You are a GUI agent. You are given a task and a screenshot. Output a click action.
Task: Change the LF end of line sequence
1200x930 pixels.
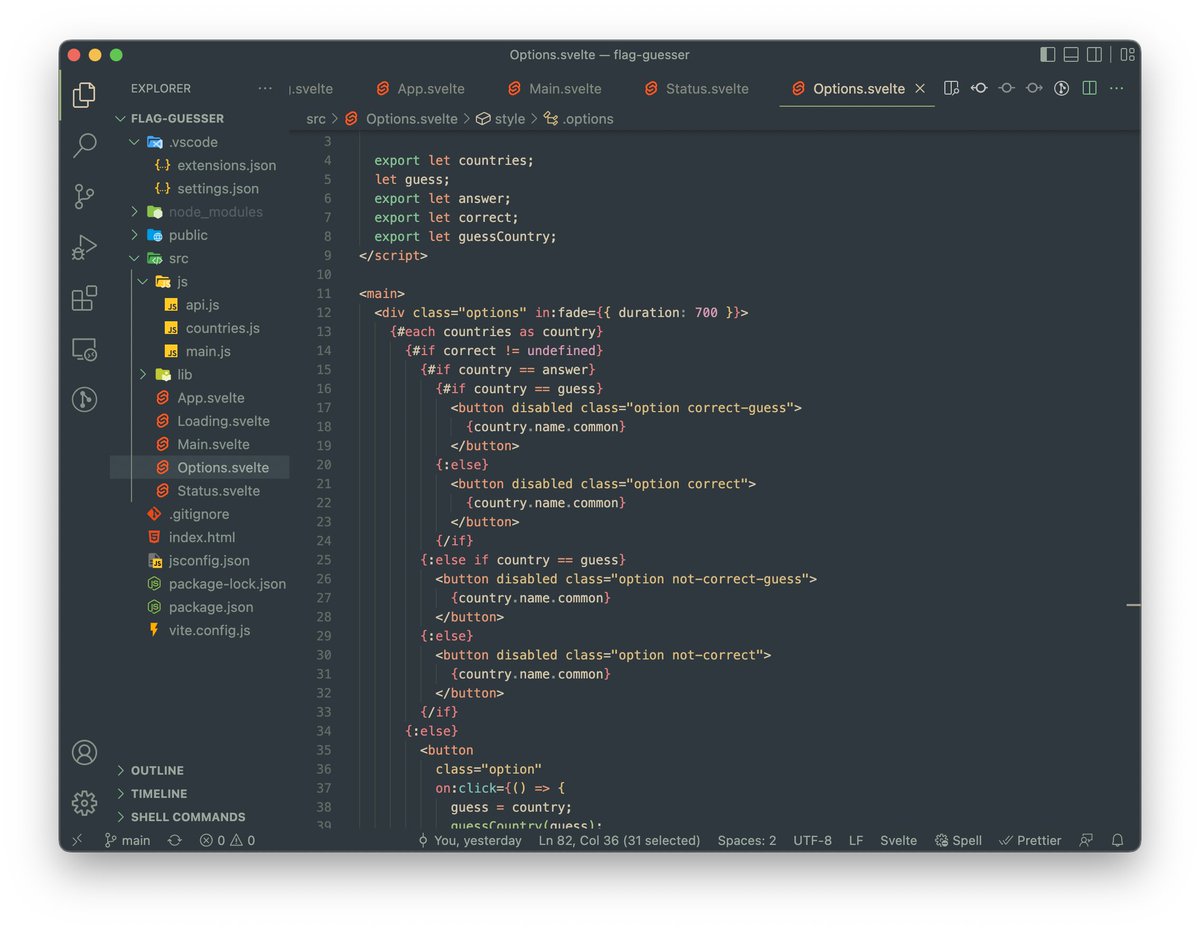[856, 841]
